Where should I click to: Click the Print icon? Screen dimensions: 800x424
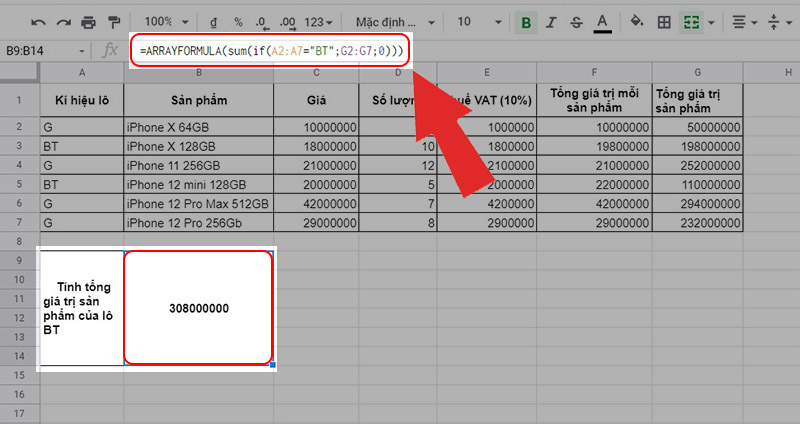[88, 21]
